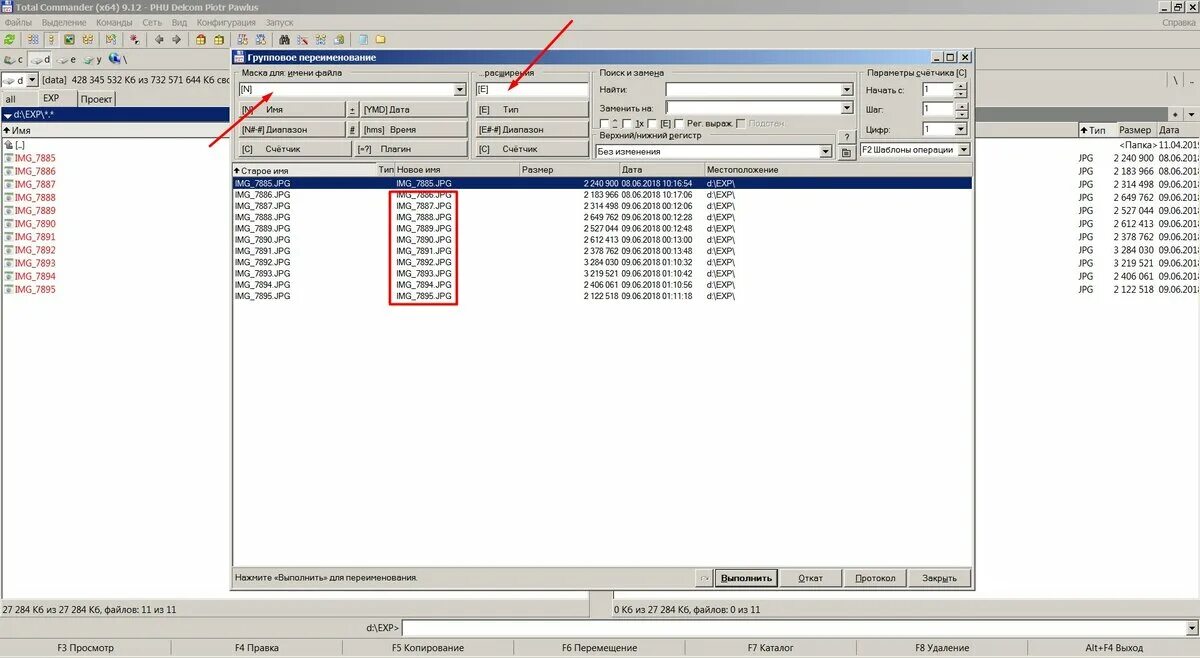Click the Откат button
The width and height of the screenshot is (1200, 658).
tap(810, 578)
